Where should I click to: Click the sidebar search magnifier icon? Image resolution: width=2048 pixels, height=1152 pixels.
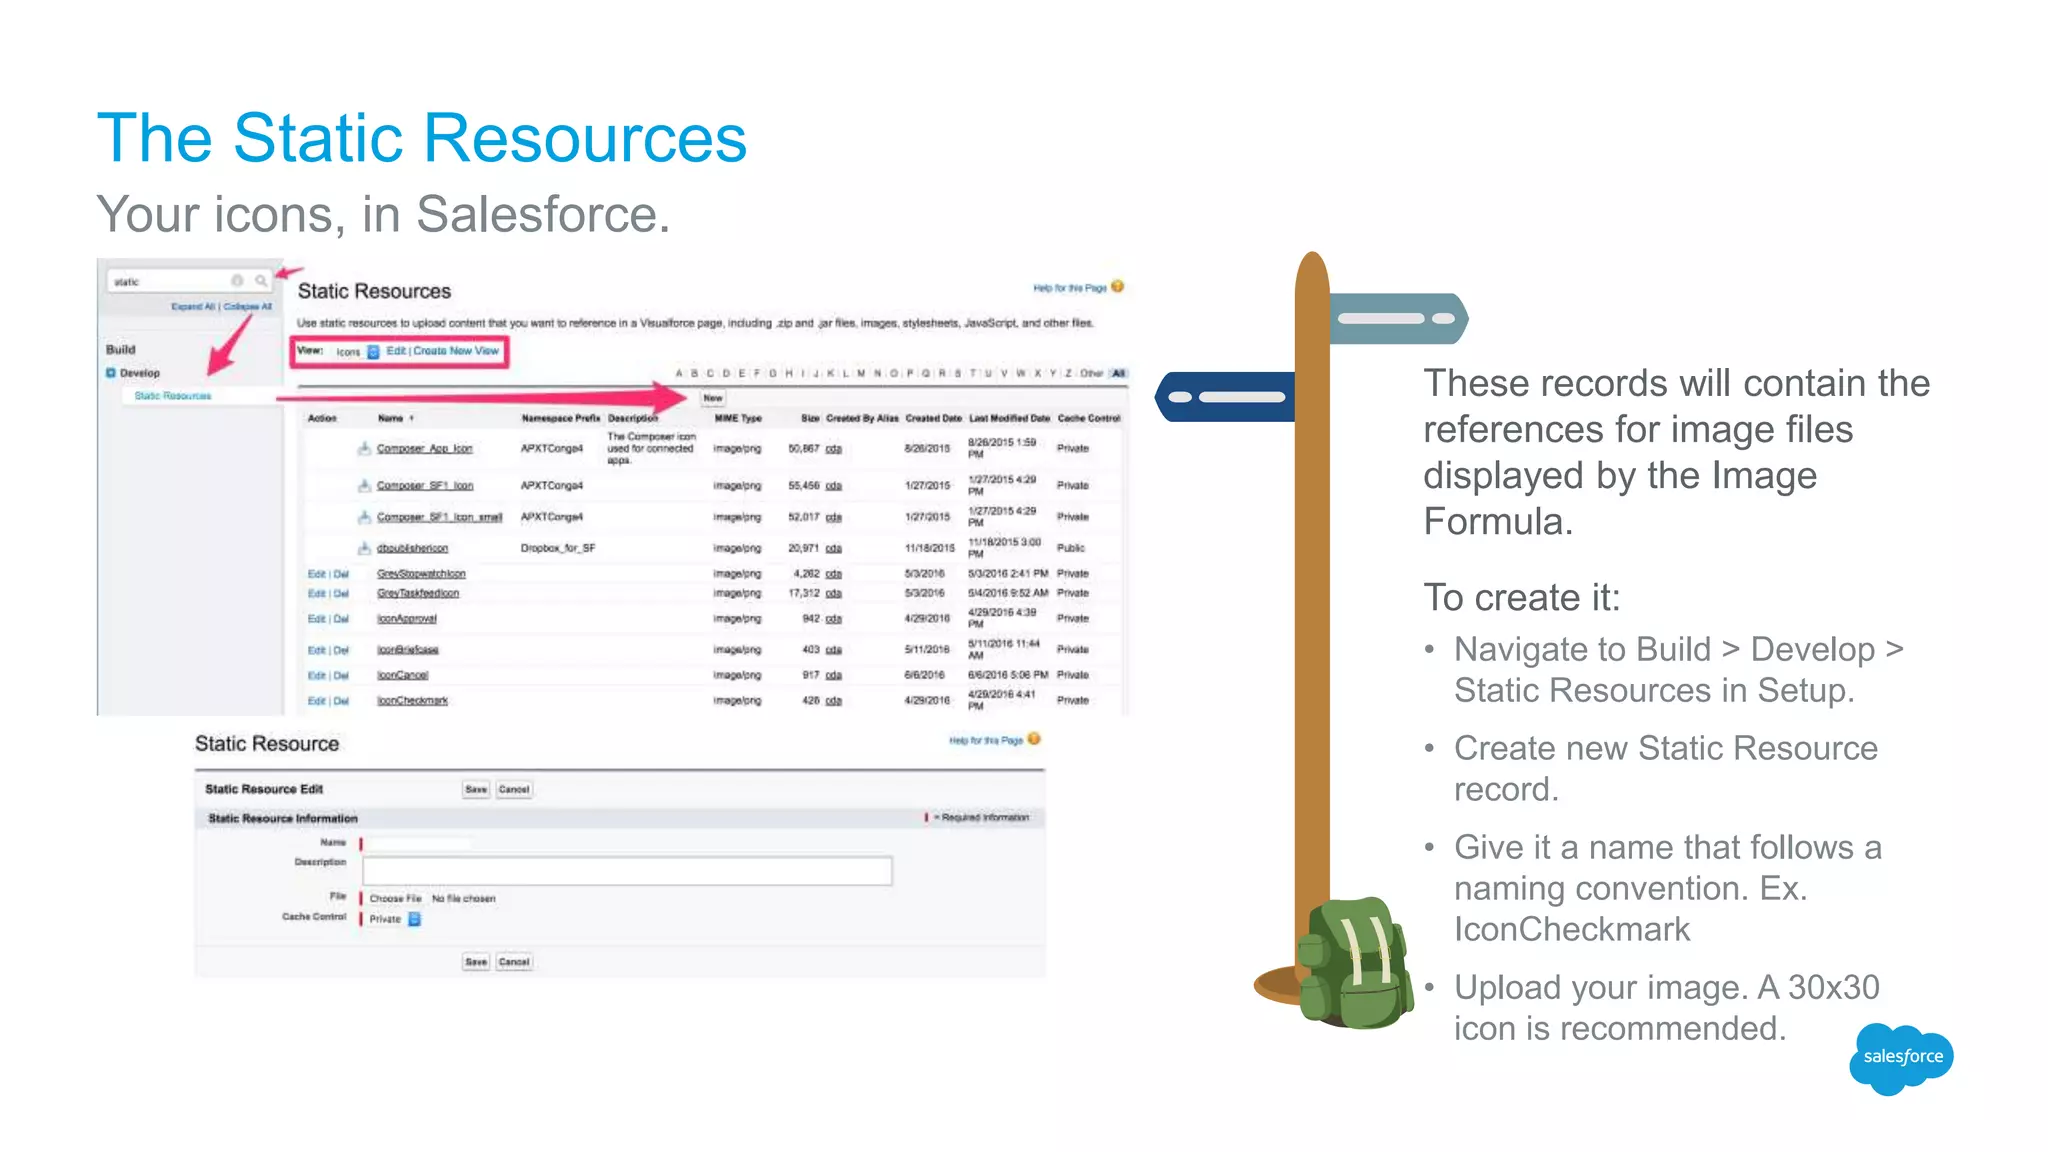tap(261, 281)
